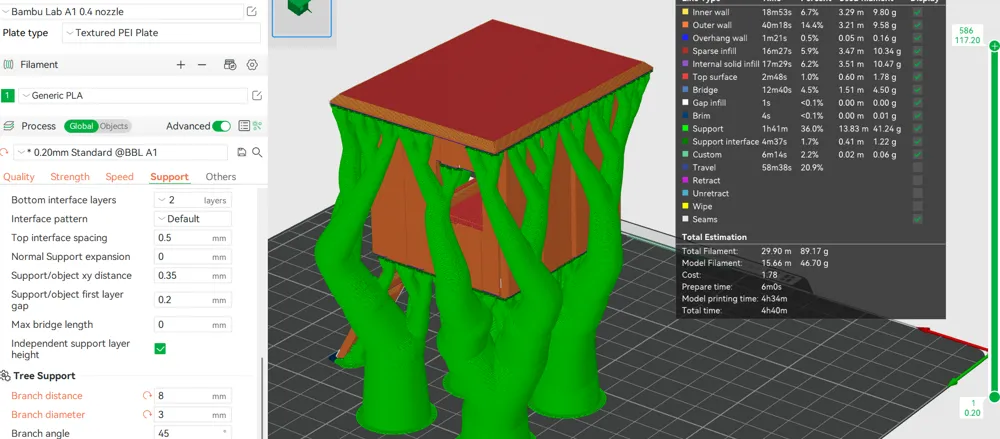Open the Quality tab
Viewport: 1000px width, 439px height.
click(x=18, y=177)
